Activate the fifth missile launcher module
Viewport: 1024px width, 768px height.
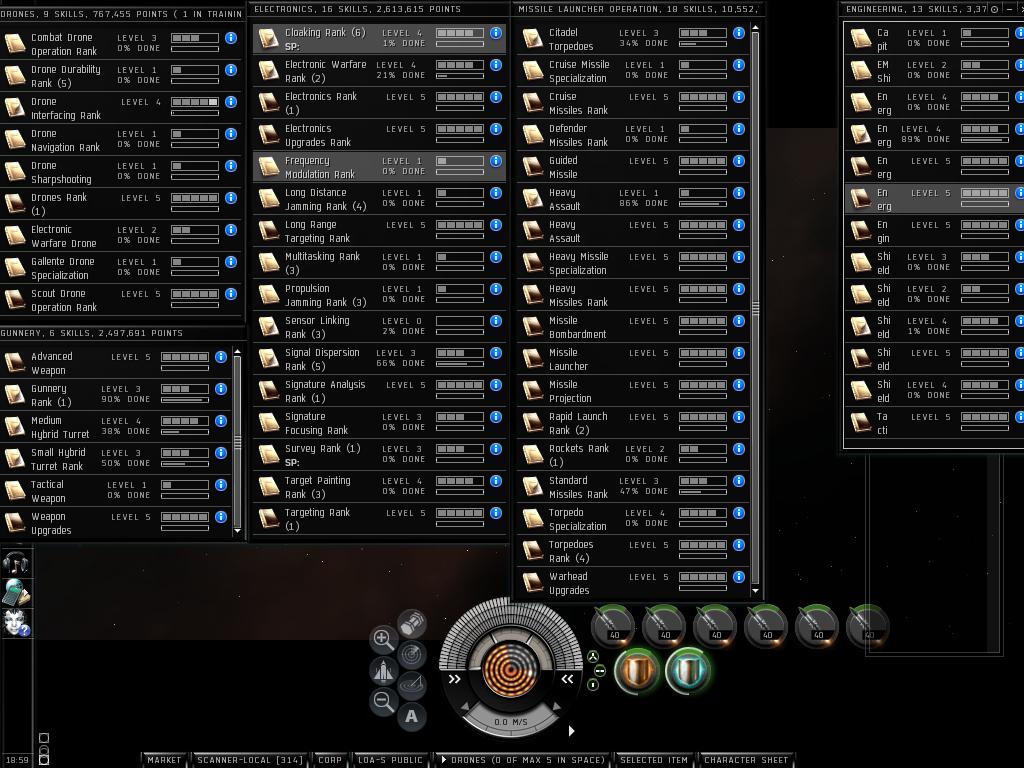pyautogui.click(x=817, y=626)
